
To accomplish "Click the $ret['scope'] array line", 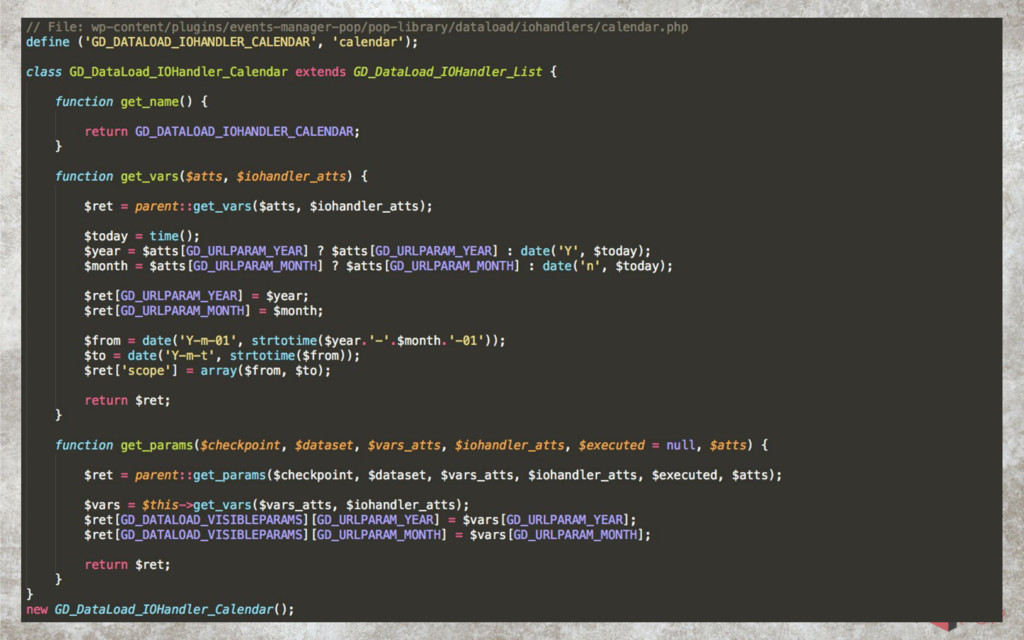I will click(208, 370).
